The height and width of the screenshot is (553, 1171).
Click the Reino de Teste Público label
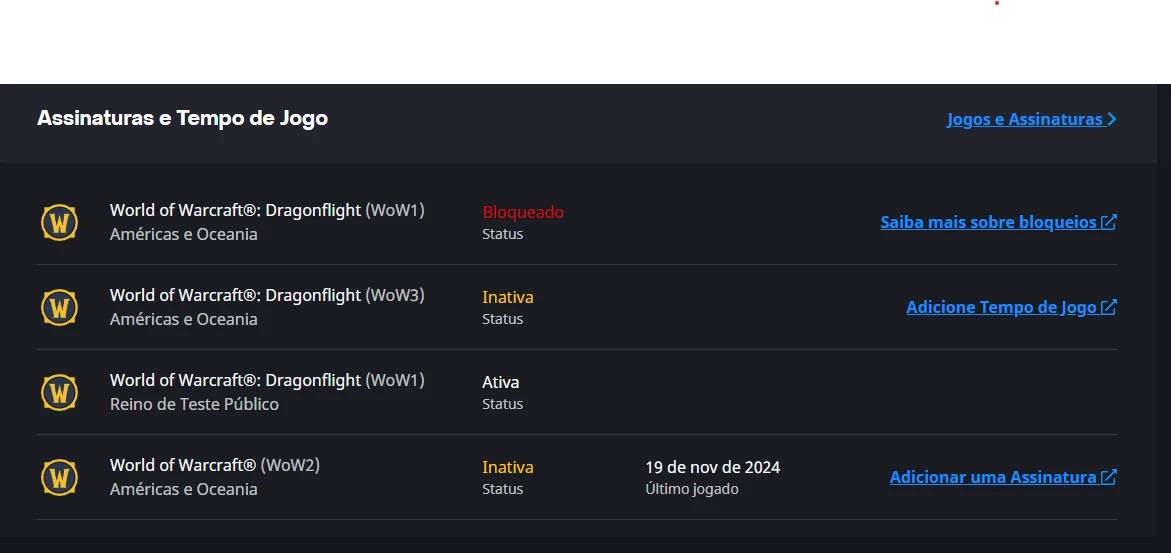pos(194,404)
